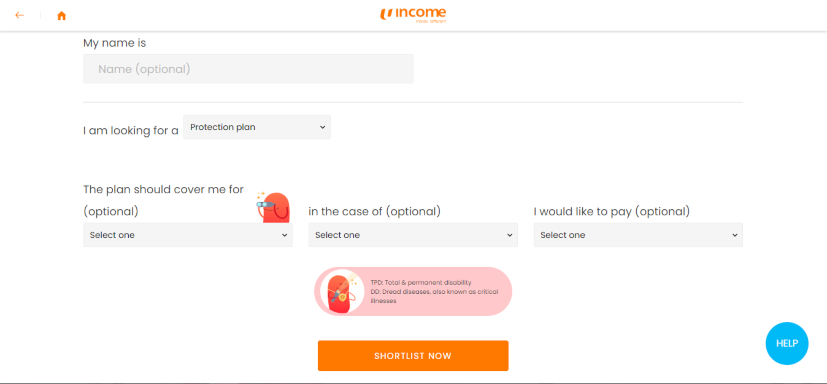Click the TPD and DD definitions note
The width and height of the screenshot is (827, 384).
434,292
